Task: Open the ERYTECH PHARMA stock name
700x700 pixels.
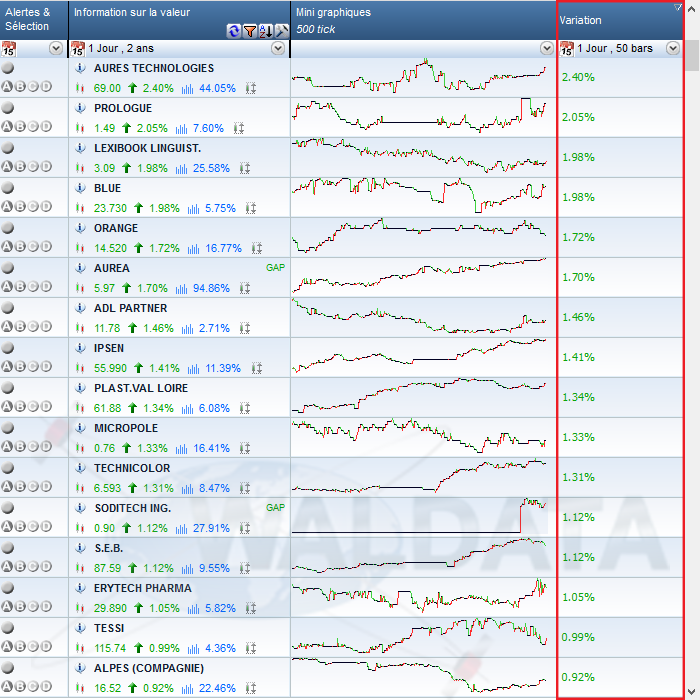Action: [142, 588]
